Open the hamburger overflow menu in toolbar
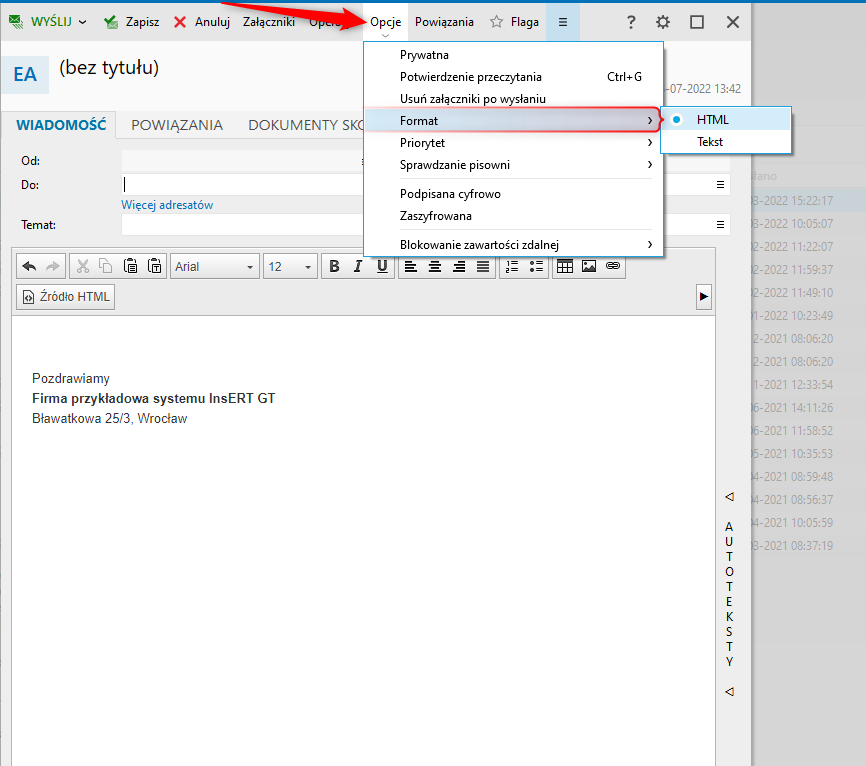This screenshot has width=866, height=766. [x=563, y=22]
